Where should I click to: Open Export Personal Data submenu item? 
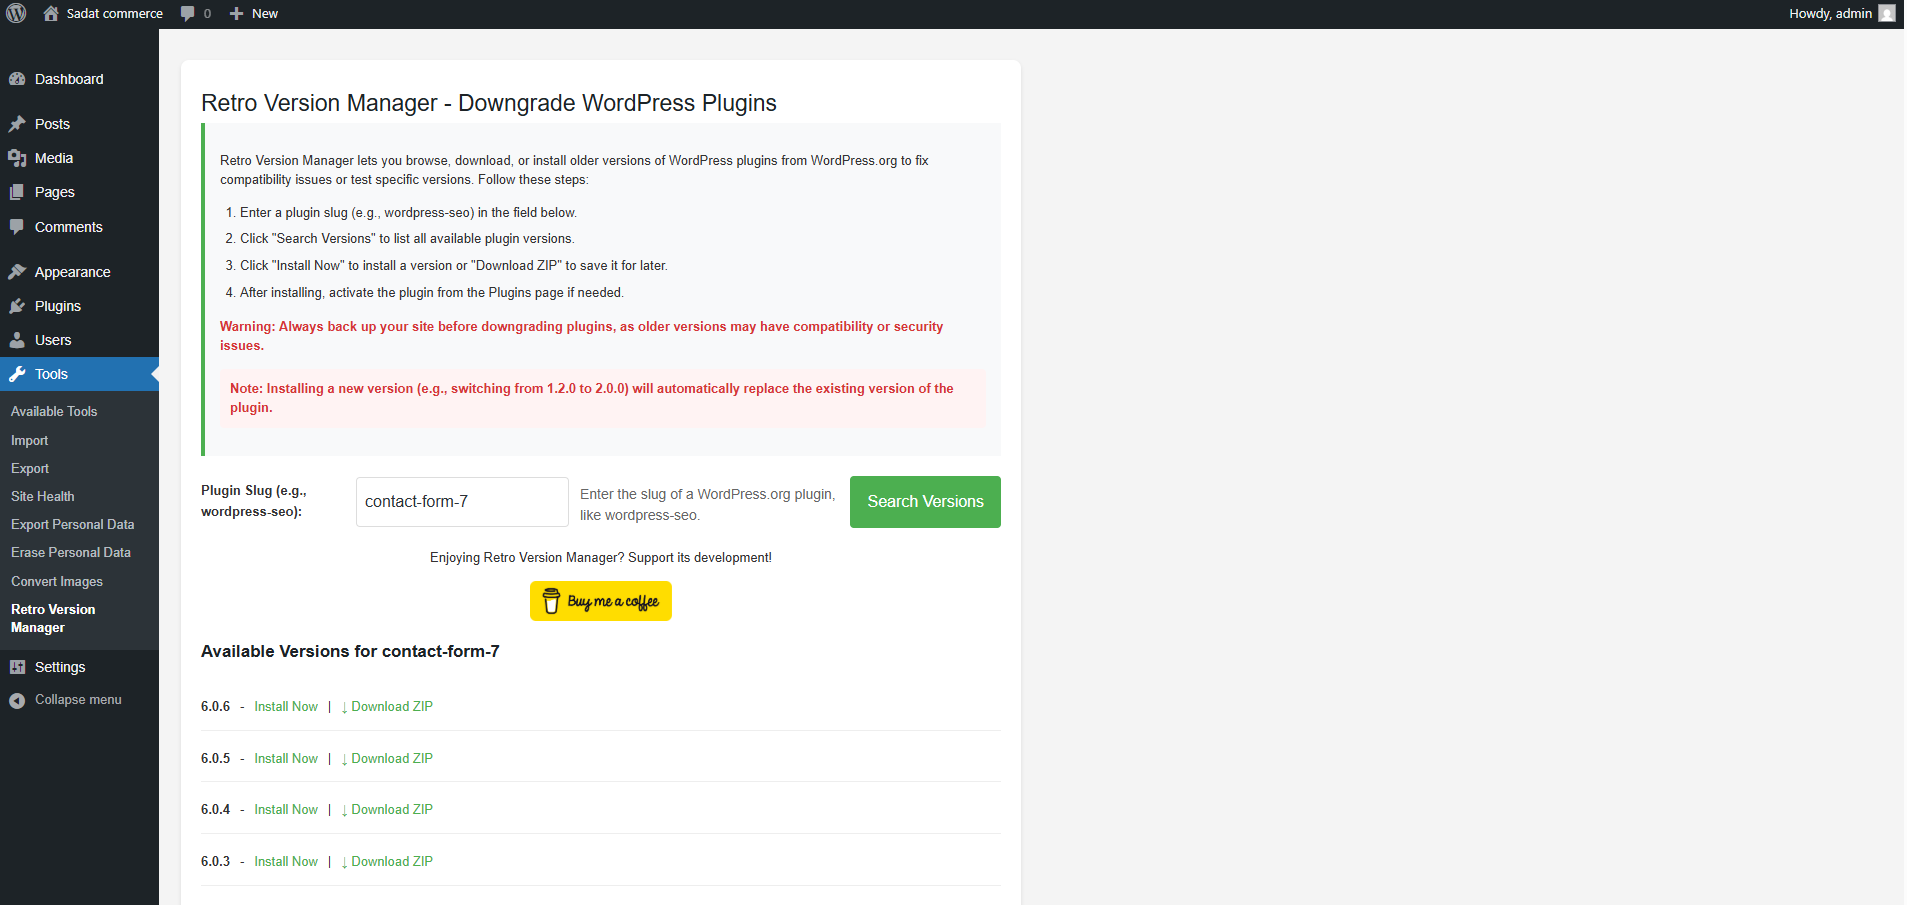point(72,524)
